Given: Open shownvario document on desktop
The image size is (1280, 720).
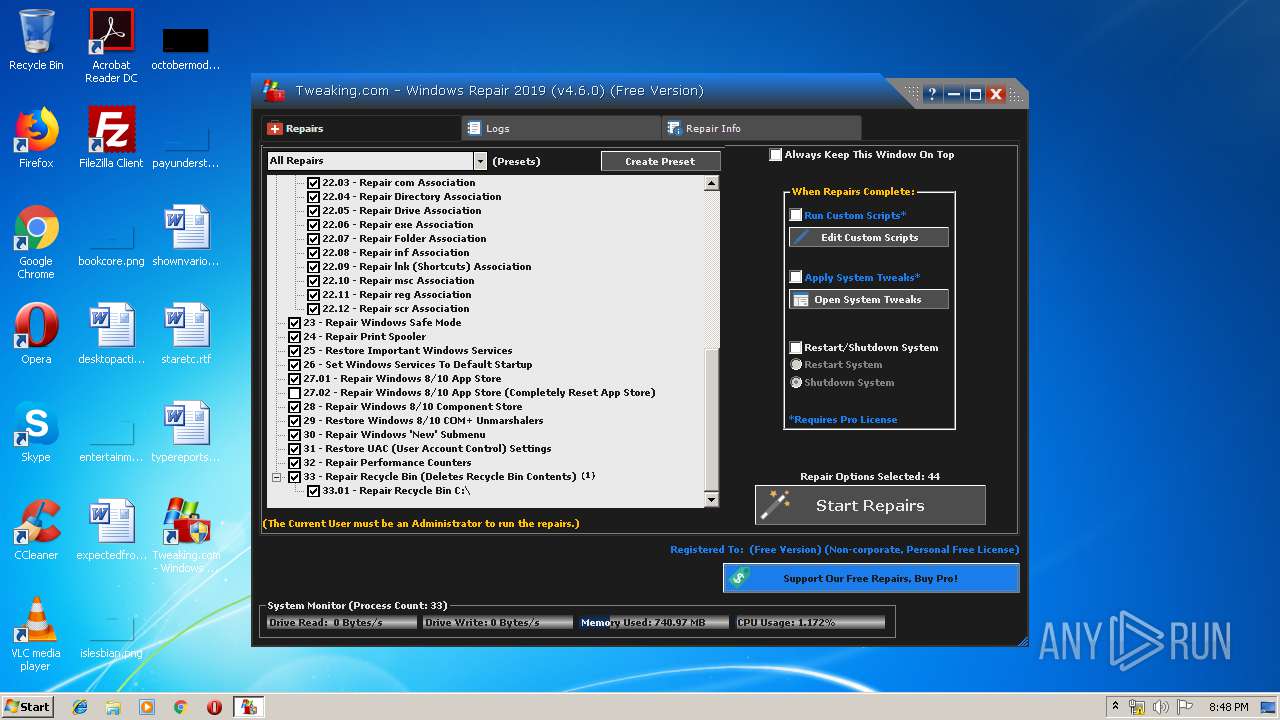Looking at the screenshot, I should point(186,236).
